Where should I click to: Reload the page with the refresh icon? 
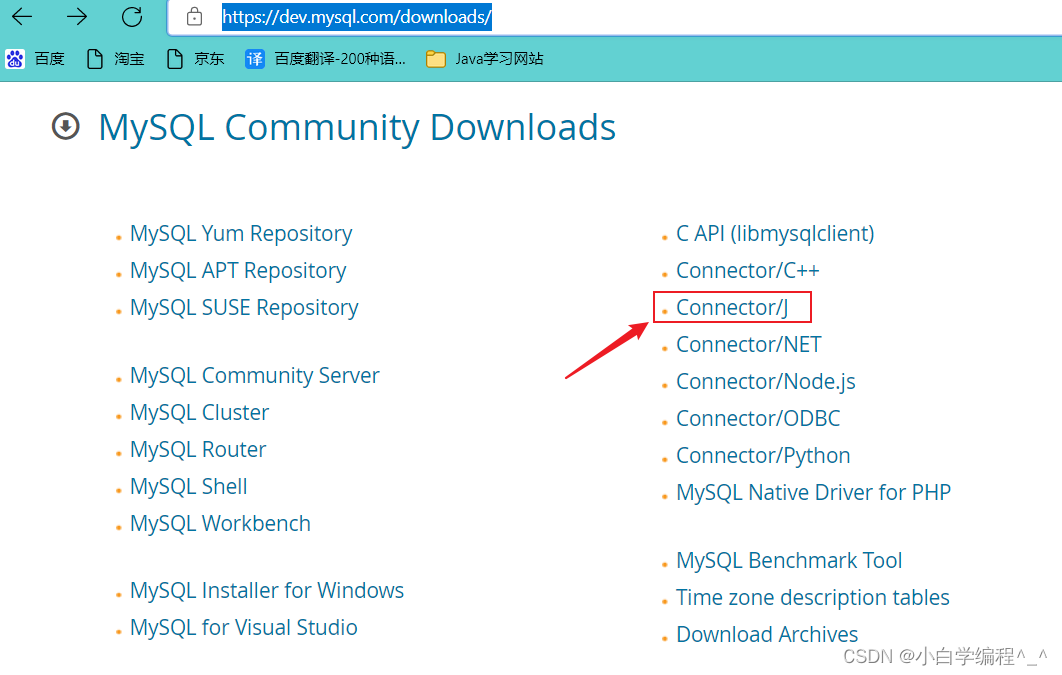131,16
